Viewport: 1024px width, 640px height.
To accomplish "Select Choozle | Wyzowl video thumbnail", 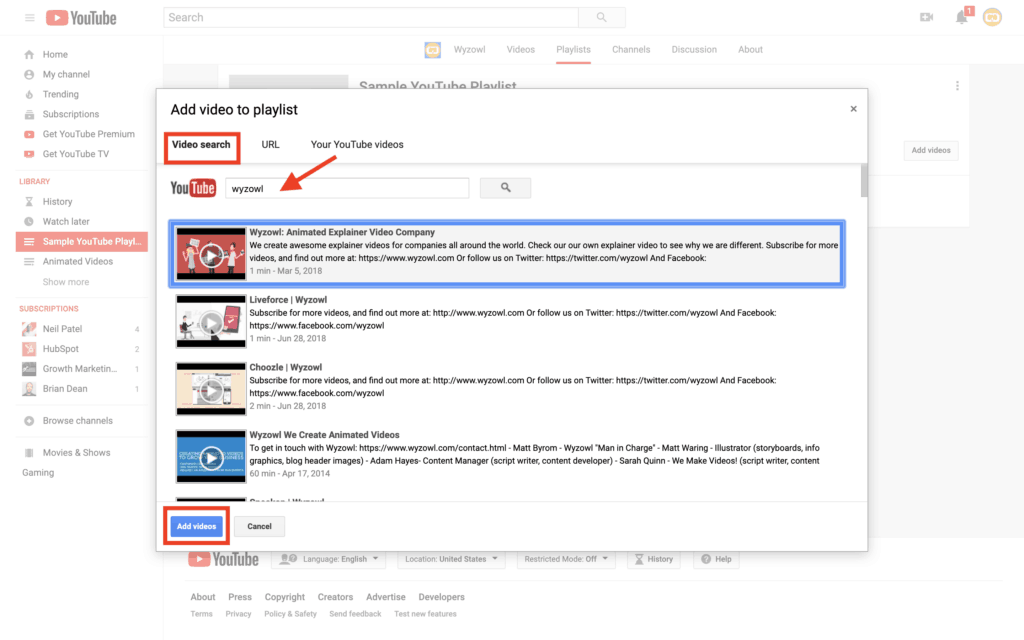I will click(211, 389).
